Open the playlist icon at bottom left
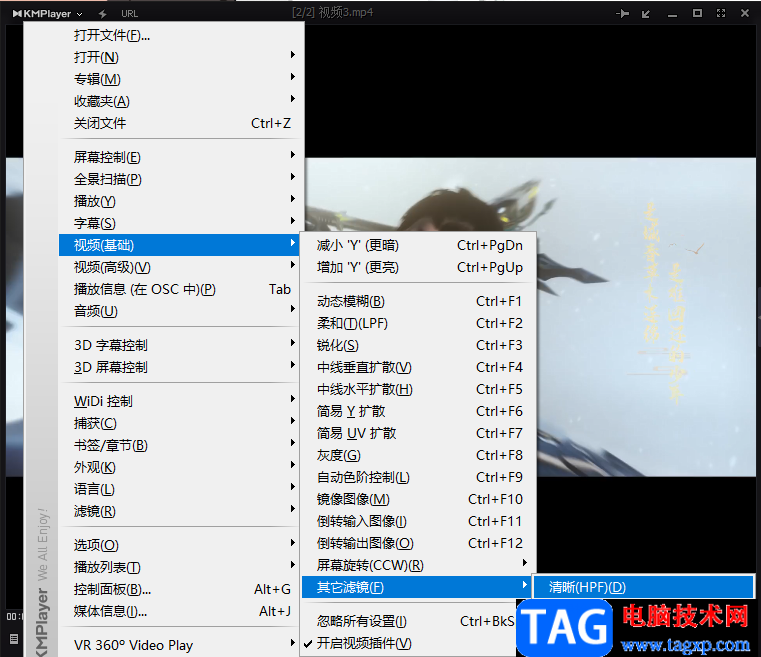 click(x=14, y=639)
